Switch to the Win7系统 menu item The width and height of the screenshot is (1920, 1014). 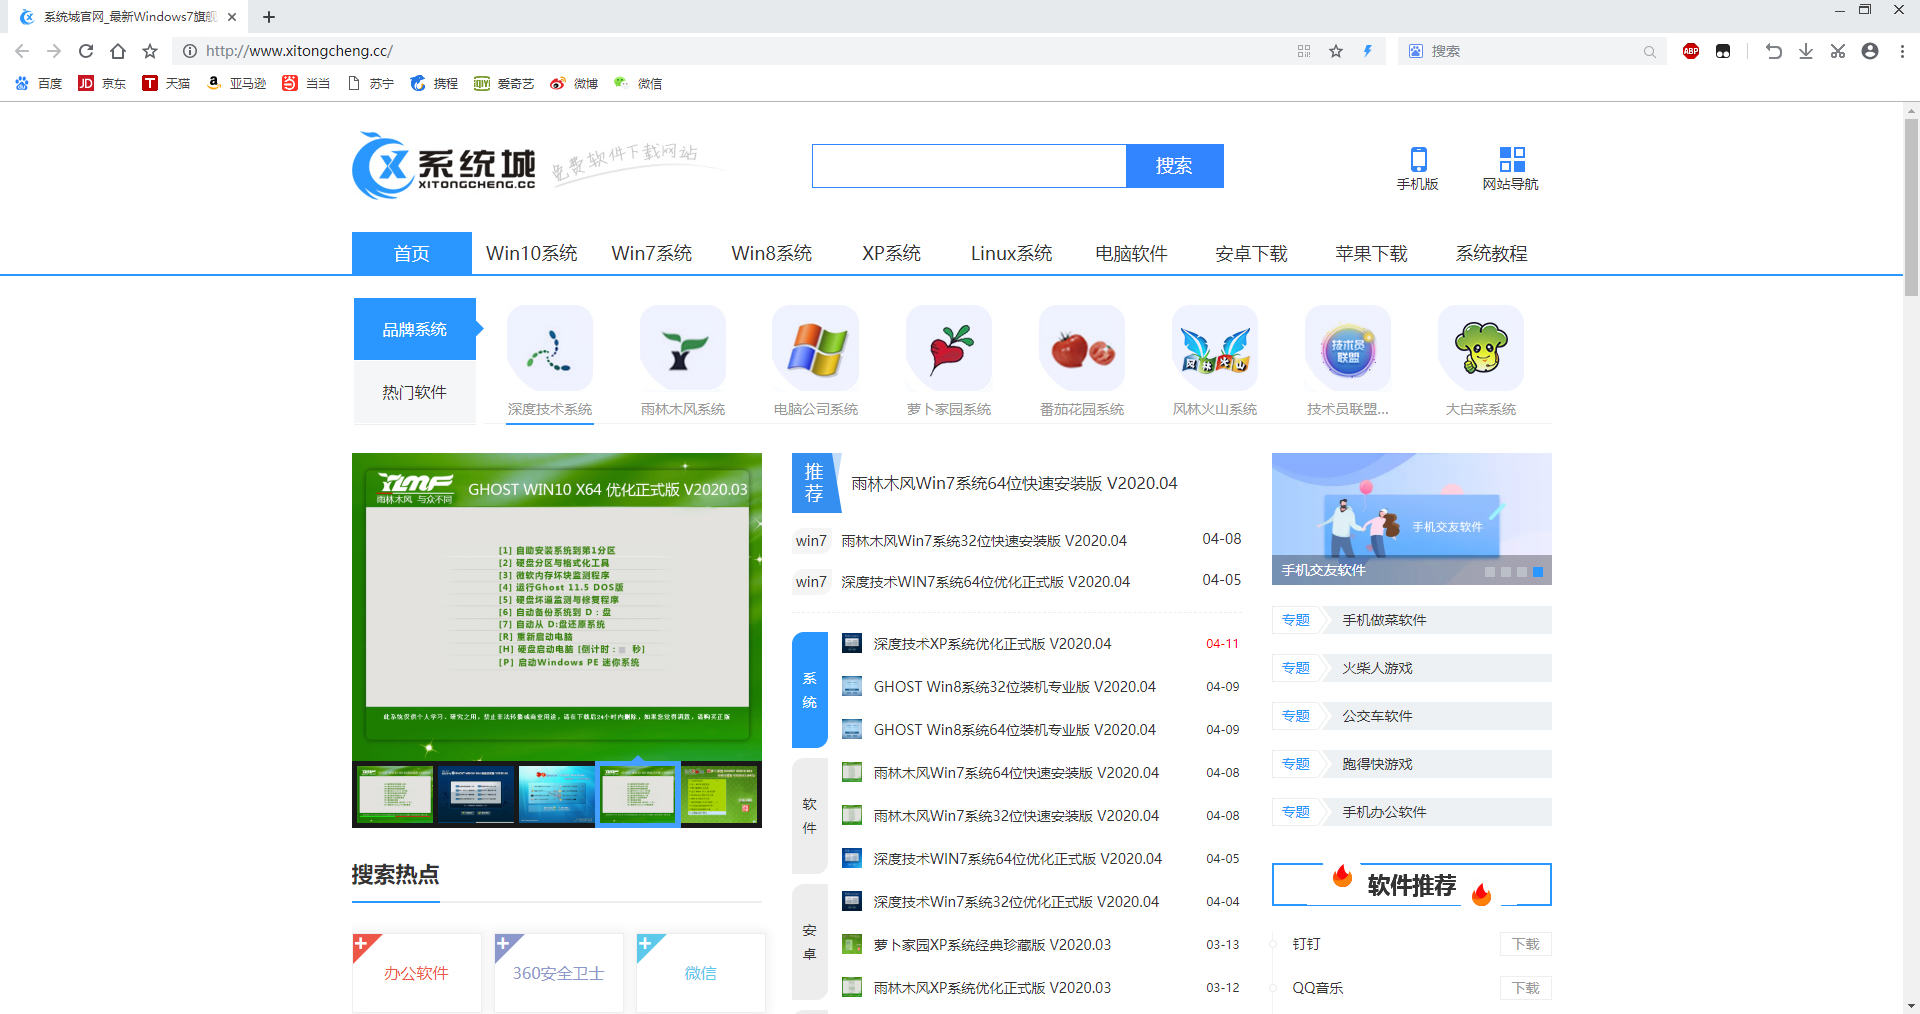click(652, 253)
